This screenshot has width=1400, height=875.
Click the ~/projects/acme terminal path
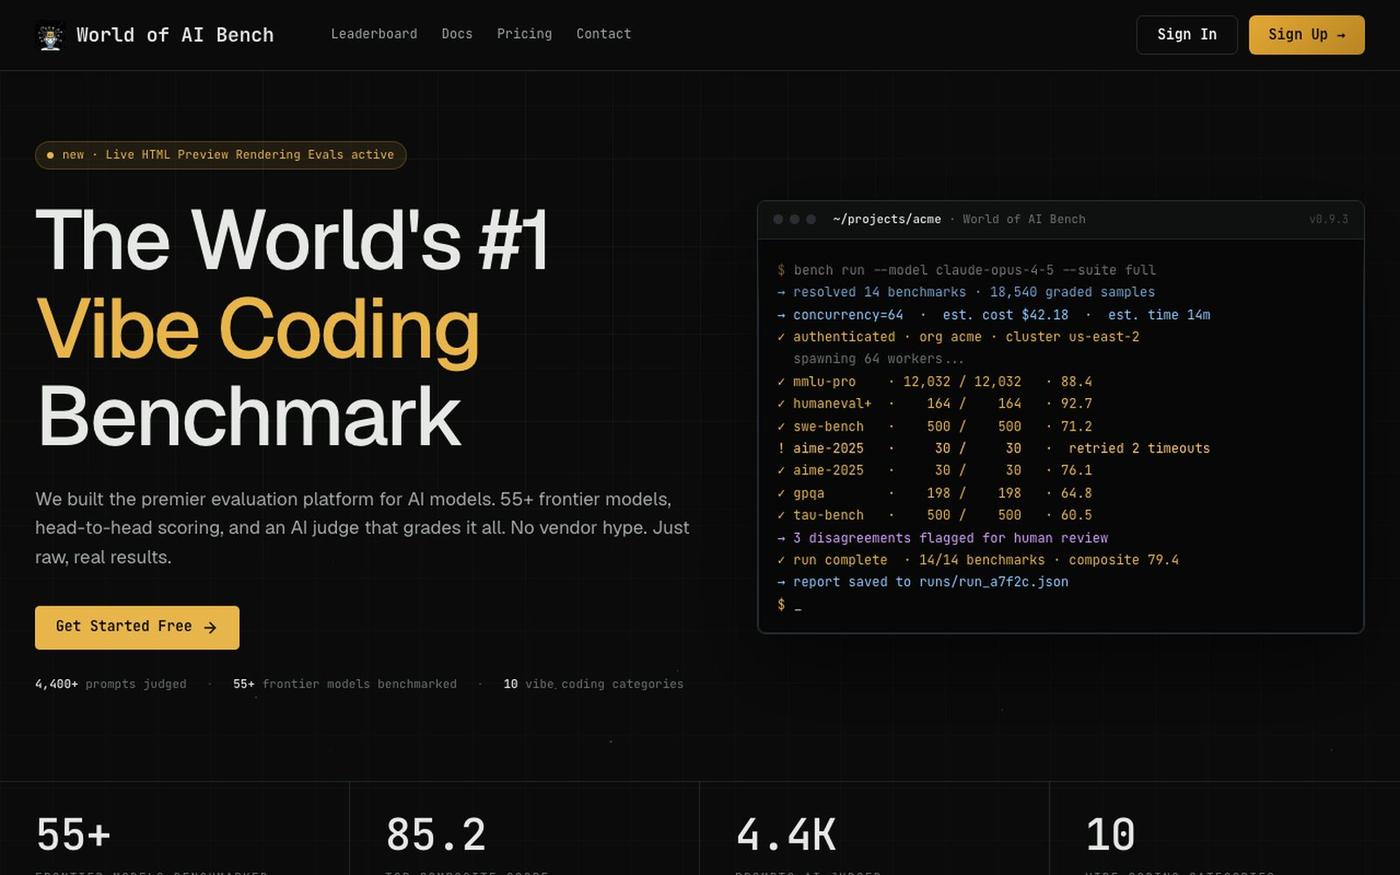(887, 219)
